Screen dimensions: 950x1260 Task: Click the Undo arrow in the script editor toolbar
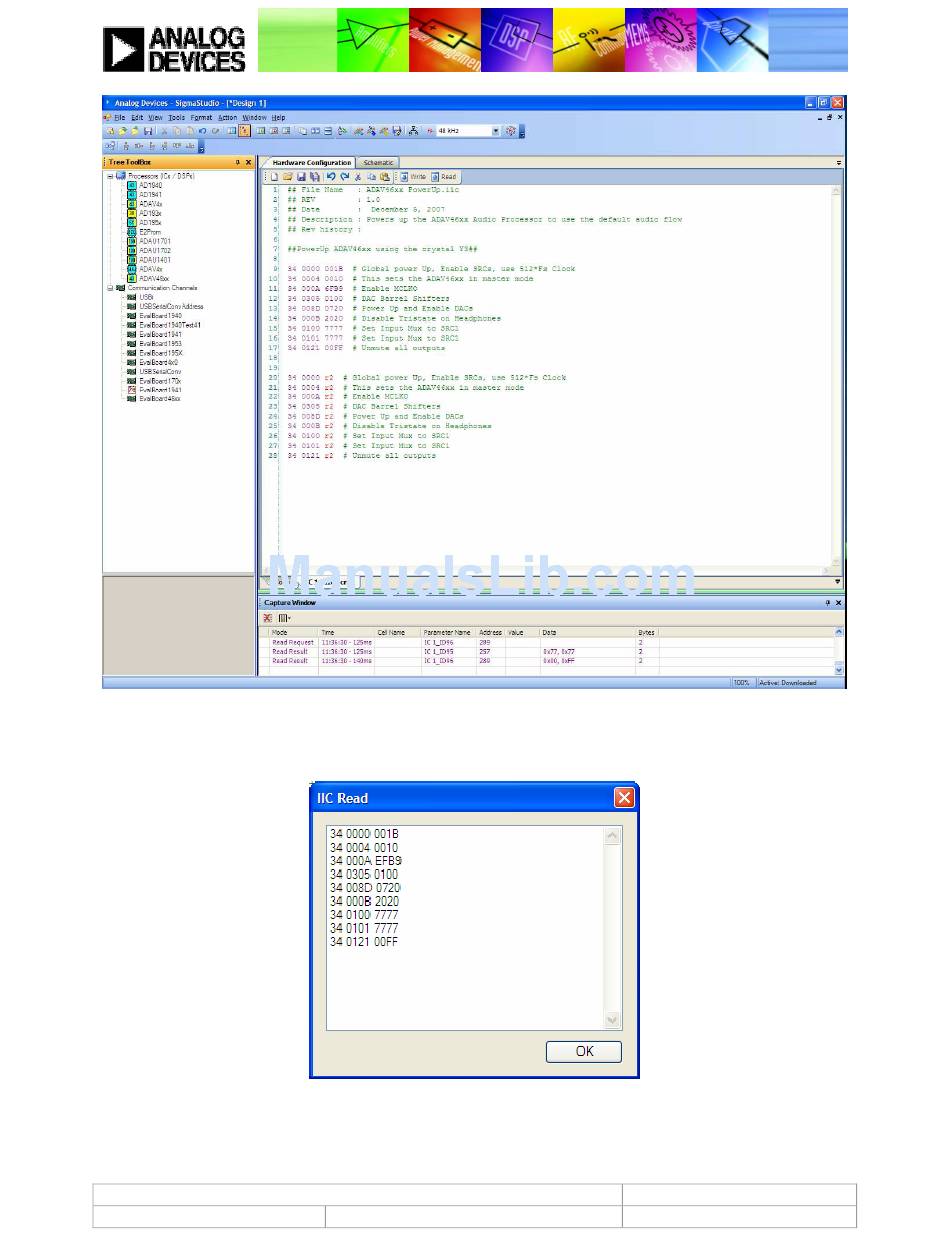331,177
